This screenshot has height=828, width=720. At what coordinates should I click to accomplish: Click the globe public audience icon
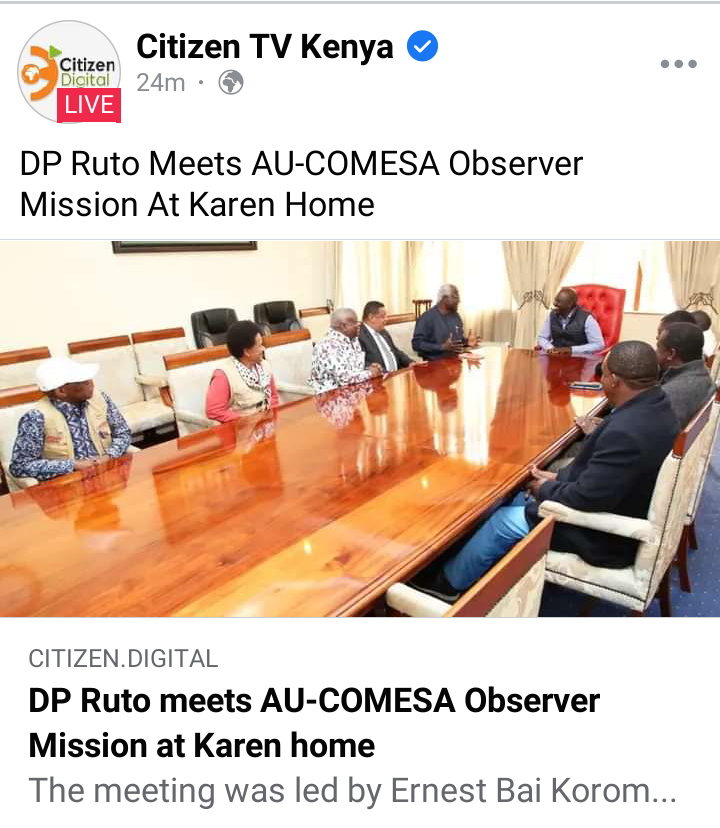pos(231,82)
